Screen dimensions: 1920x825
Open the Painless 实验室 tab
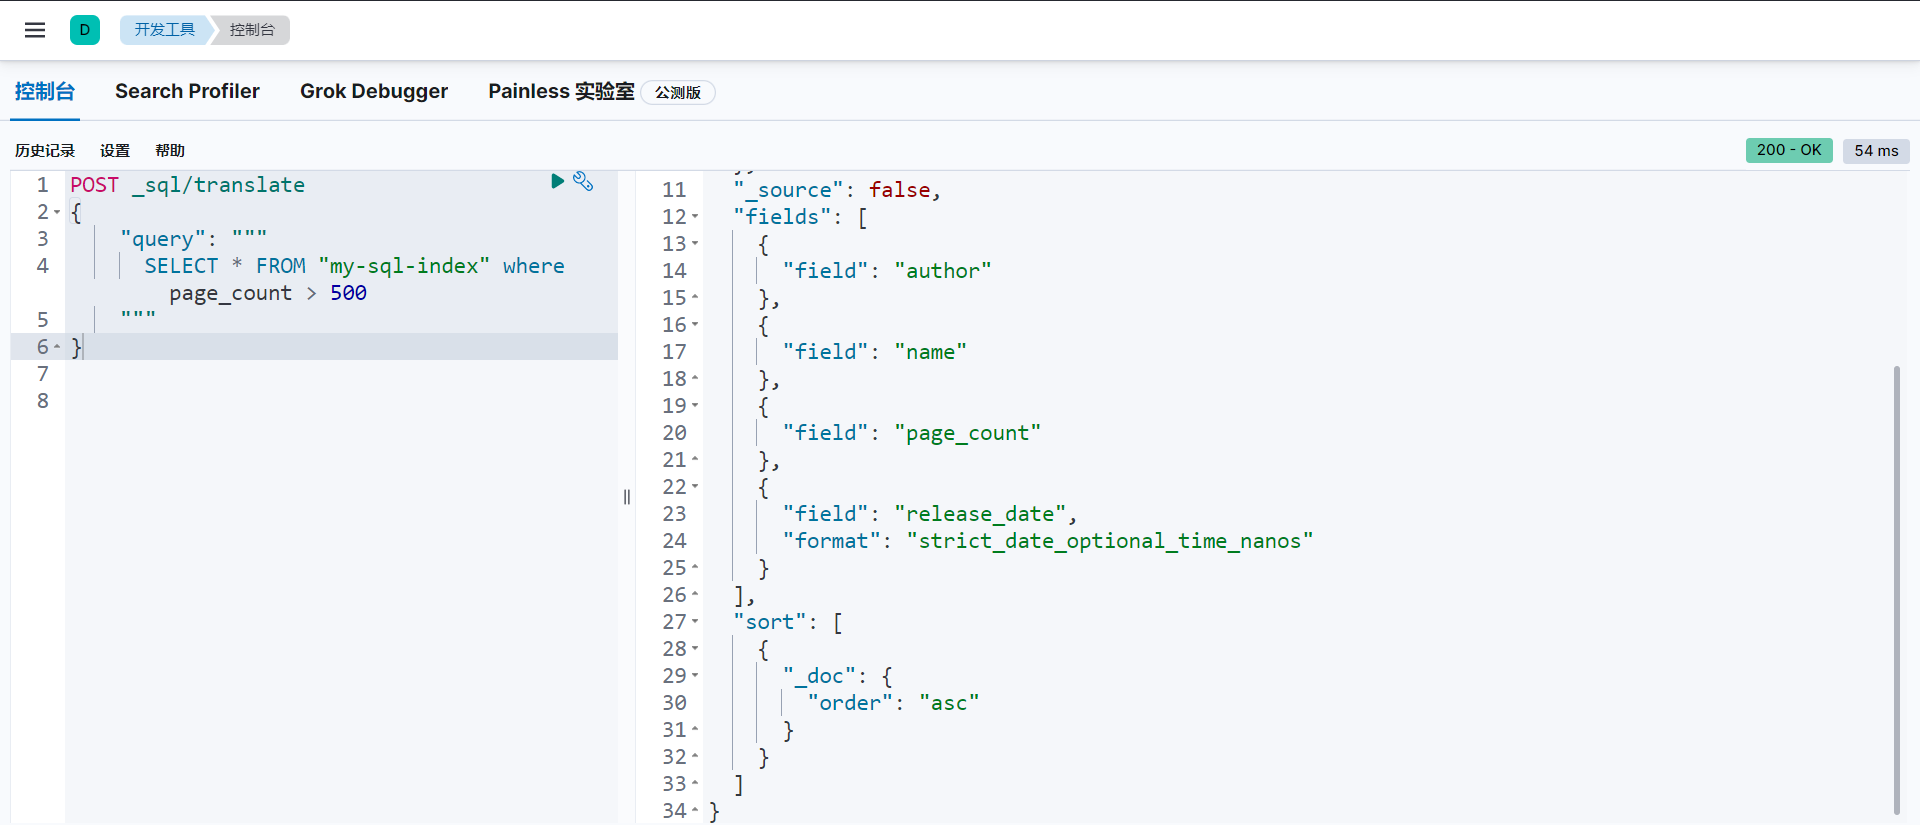[561, 91]
